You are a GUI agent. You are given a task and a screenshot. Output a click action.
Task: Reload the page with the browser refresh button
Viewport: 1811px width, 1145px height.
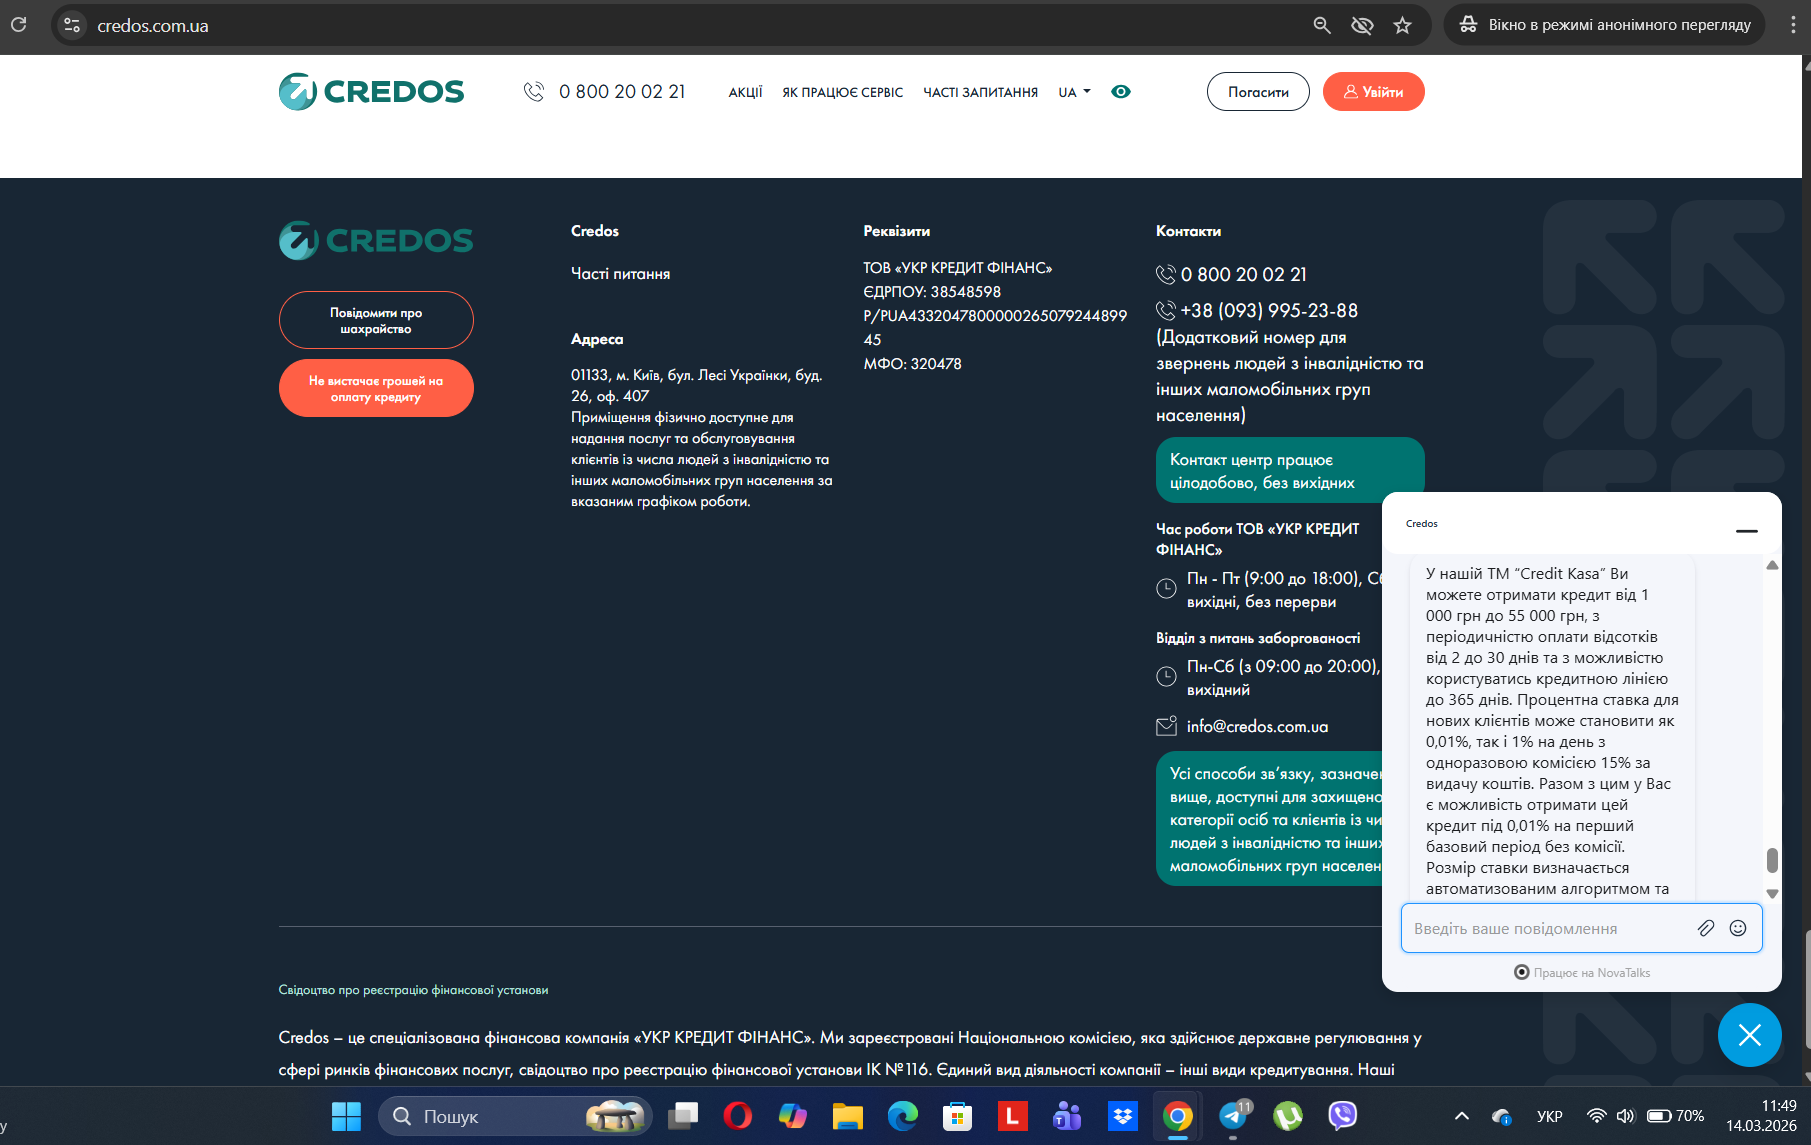pyautogui.click(x=18, y=25)
